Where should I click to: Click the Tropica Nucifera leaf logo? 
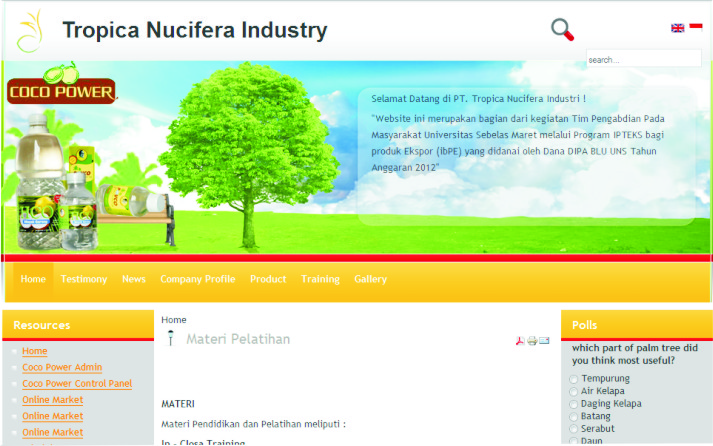coord(30,31)
